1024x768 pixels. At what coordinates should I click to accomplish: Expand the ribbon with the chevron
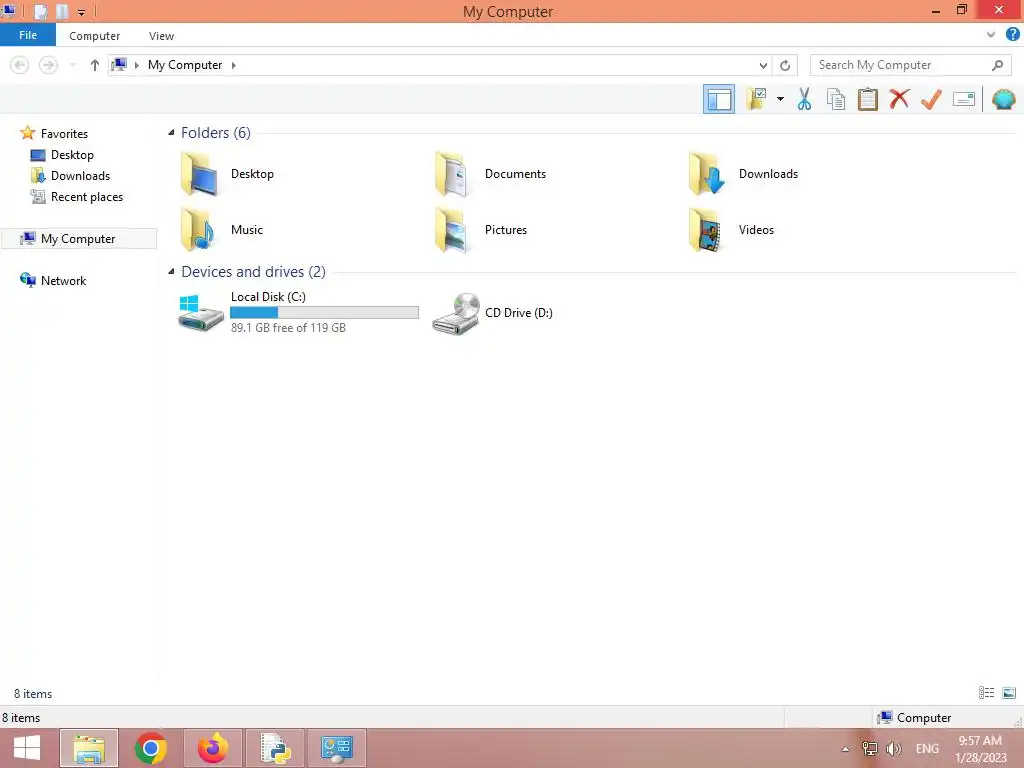click(991, 35)
